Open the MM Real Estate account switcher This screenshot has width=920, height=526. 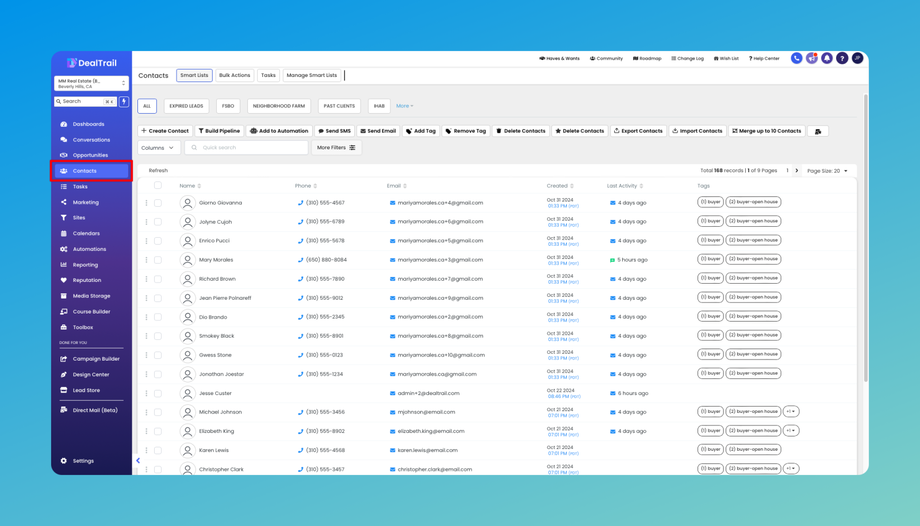[x=91, y=84]
